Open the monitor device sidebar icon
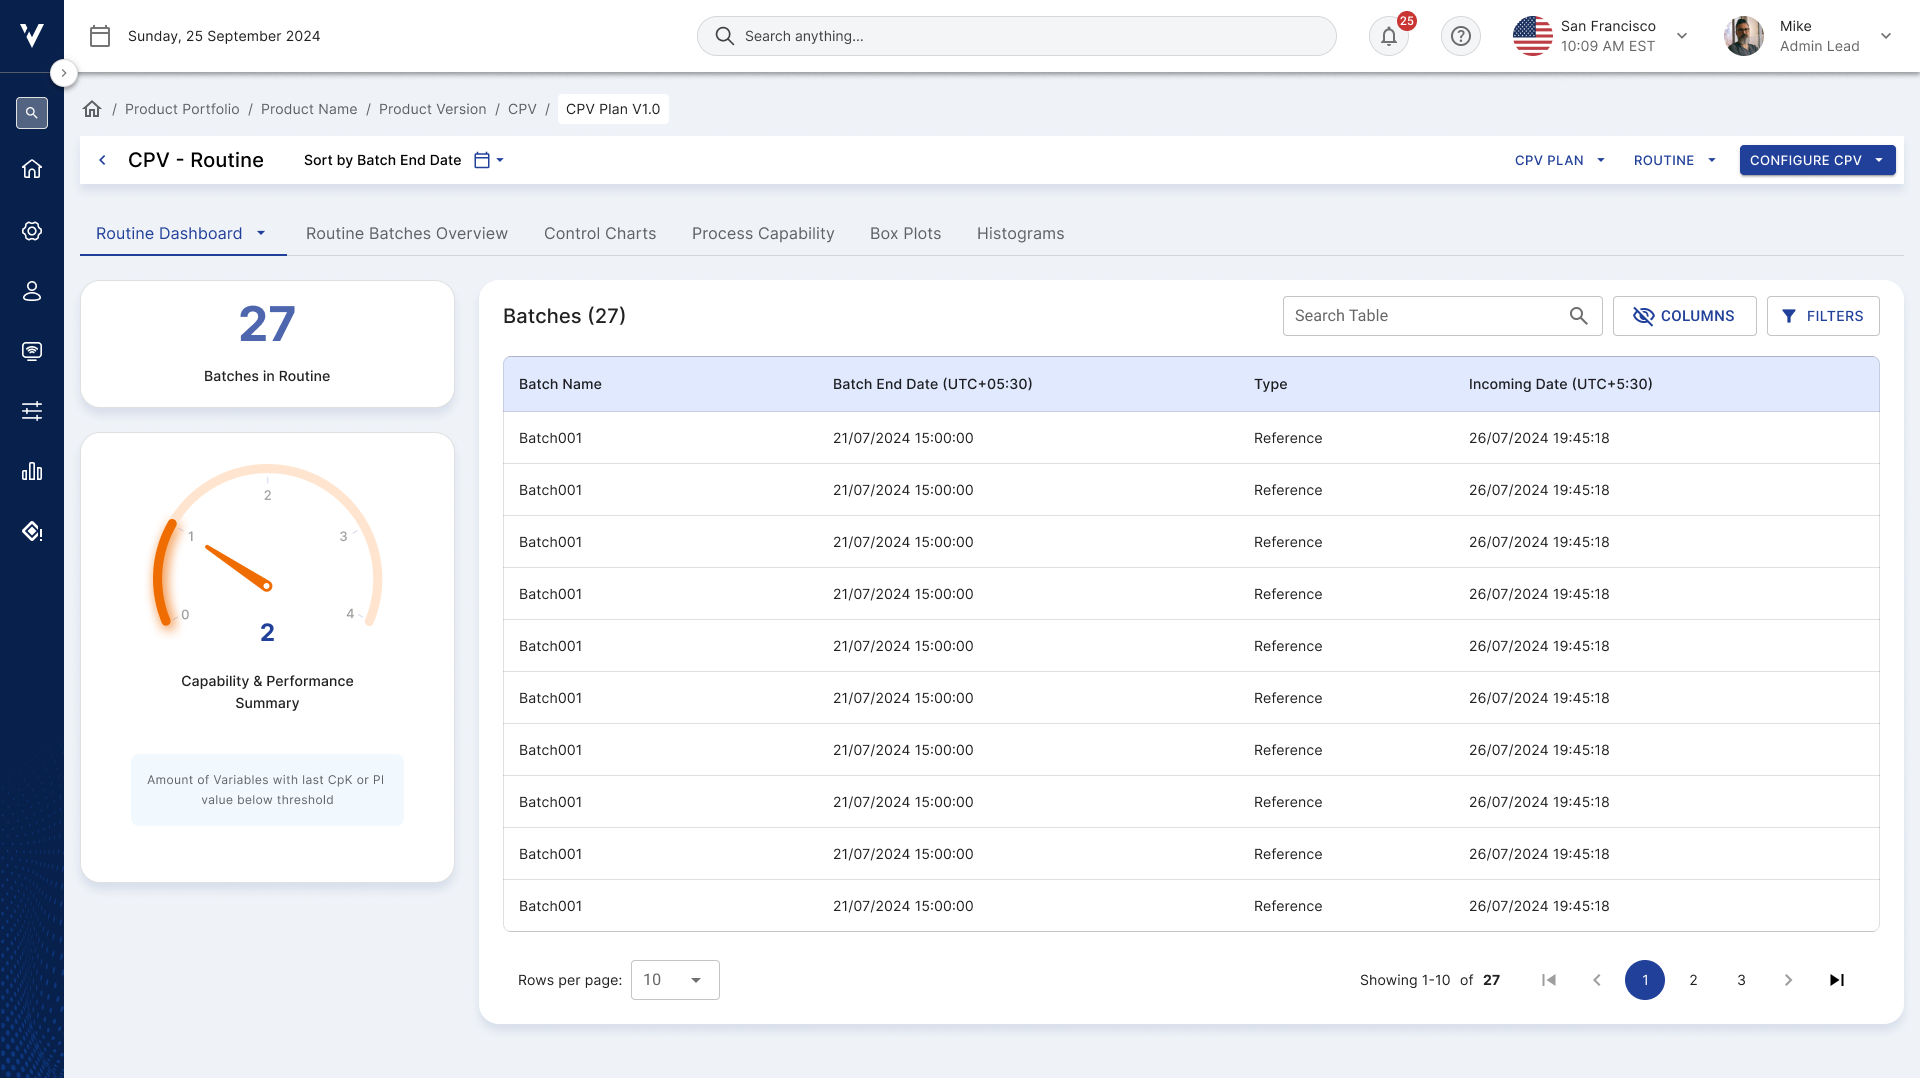 [32, 351]
